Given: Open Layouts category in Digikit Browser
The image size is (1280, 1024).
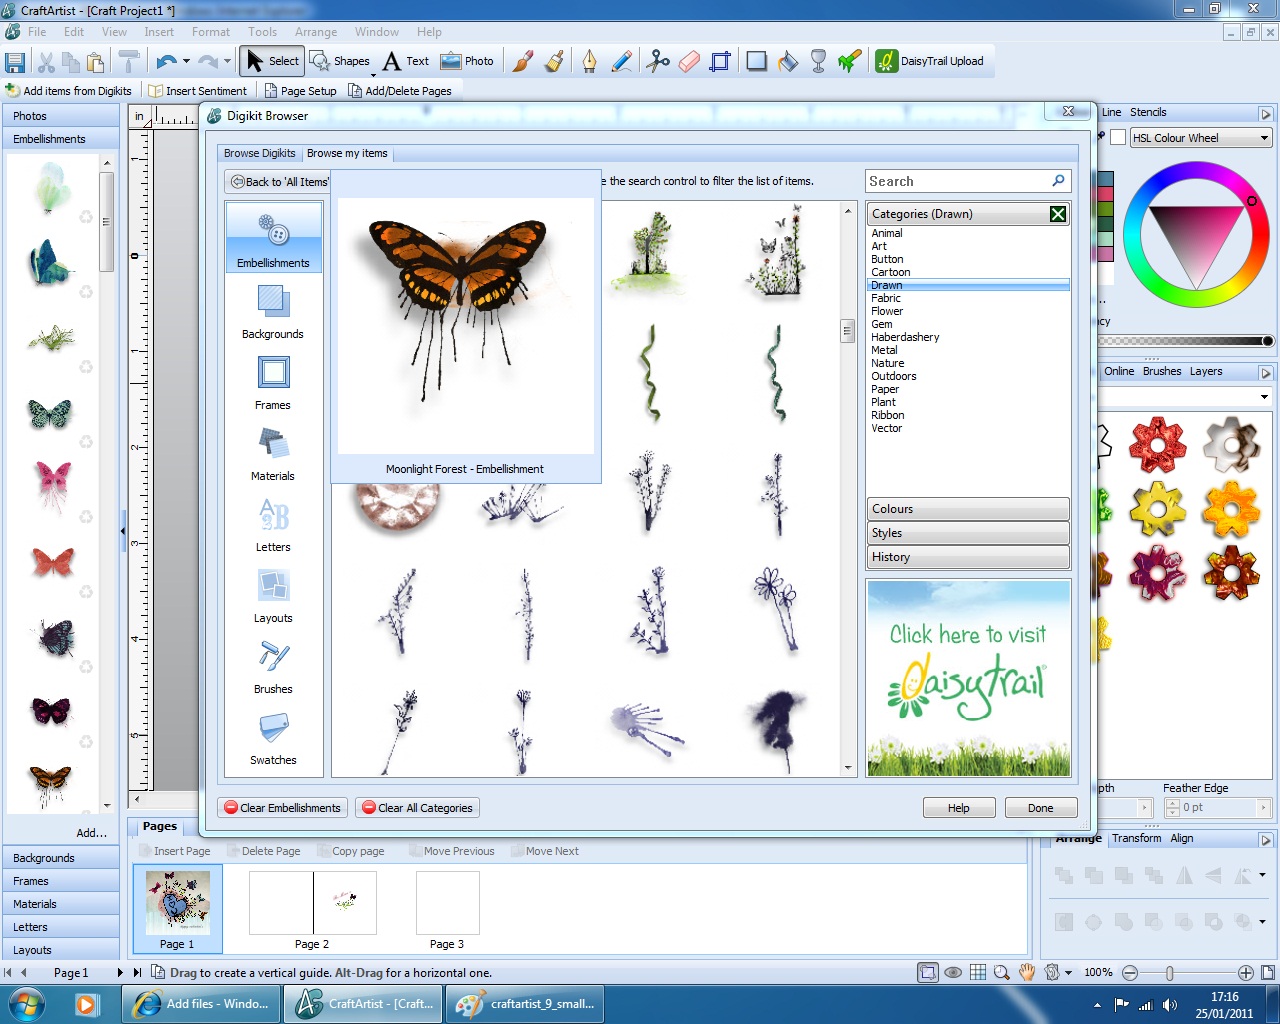Looking at the screenshot, I should (273, 596).
